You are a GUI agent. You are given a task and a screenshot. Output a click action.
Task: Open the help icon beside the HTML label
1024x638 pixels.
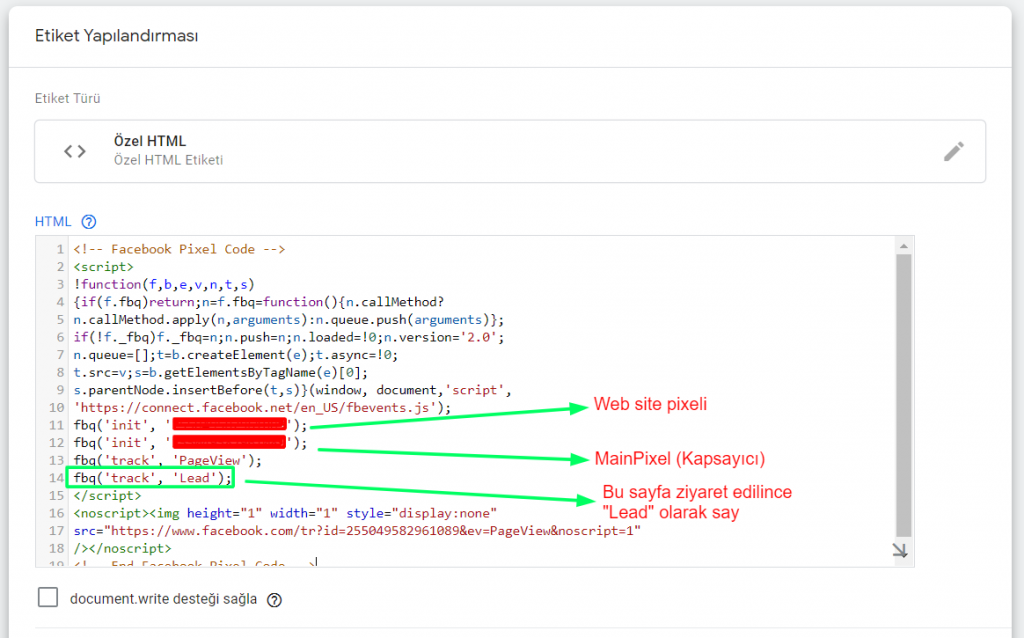pos(89,222)
